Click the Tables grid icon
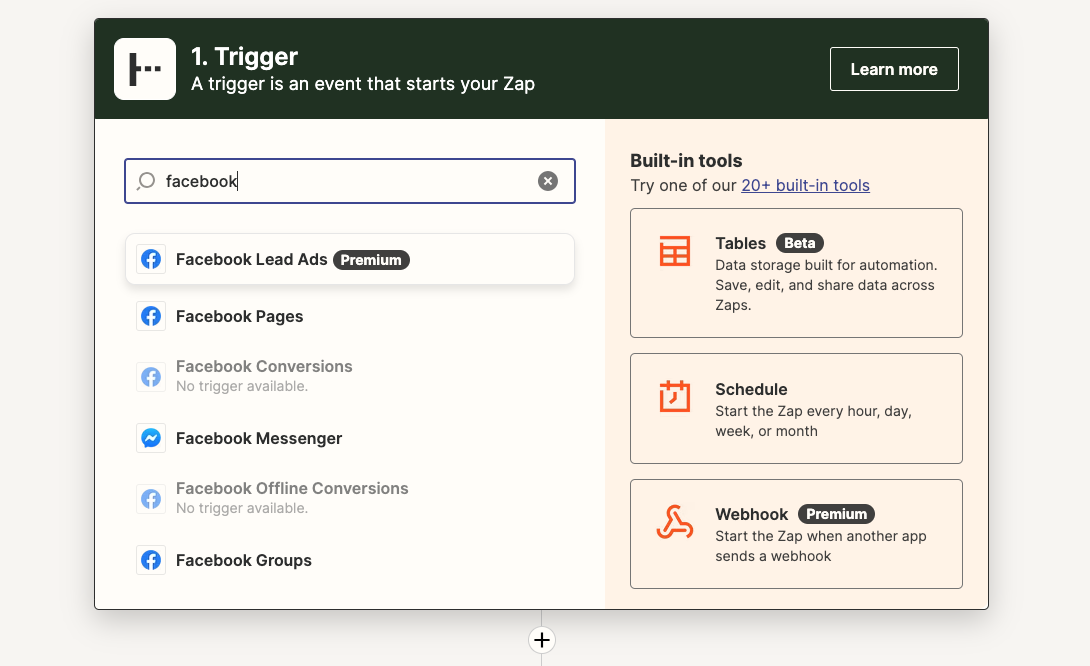The height and width of the screenshot is (666, 1090). point(674,251)
